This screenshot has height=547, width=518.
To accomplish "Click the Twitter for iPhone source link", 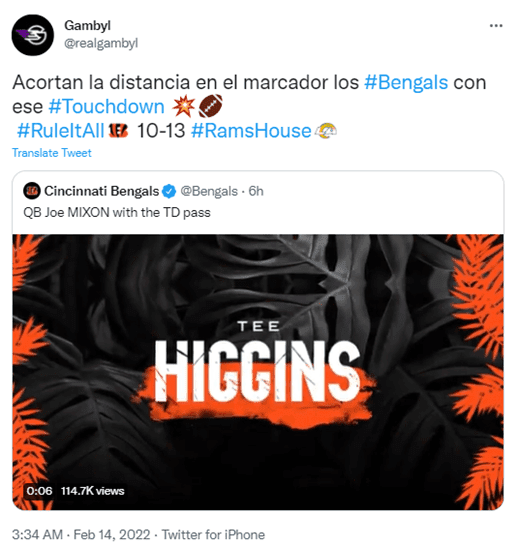I will [x=213, y=534].
